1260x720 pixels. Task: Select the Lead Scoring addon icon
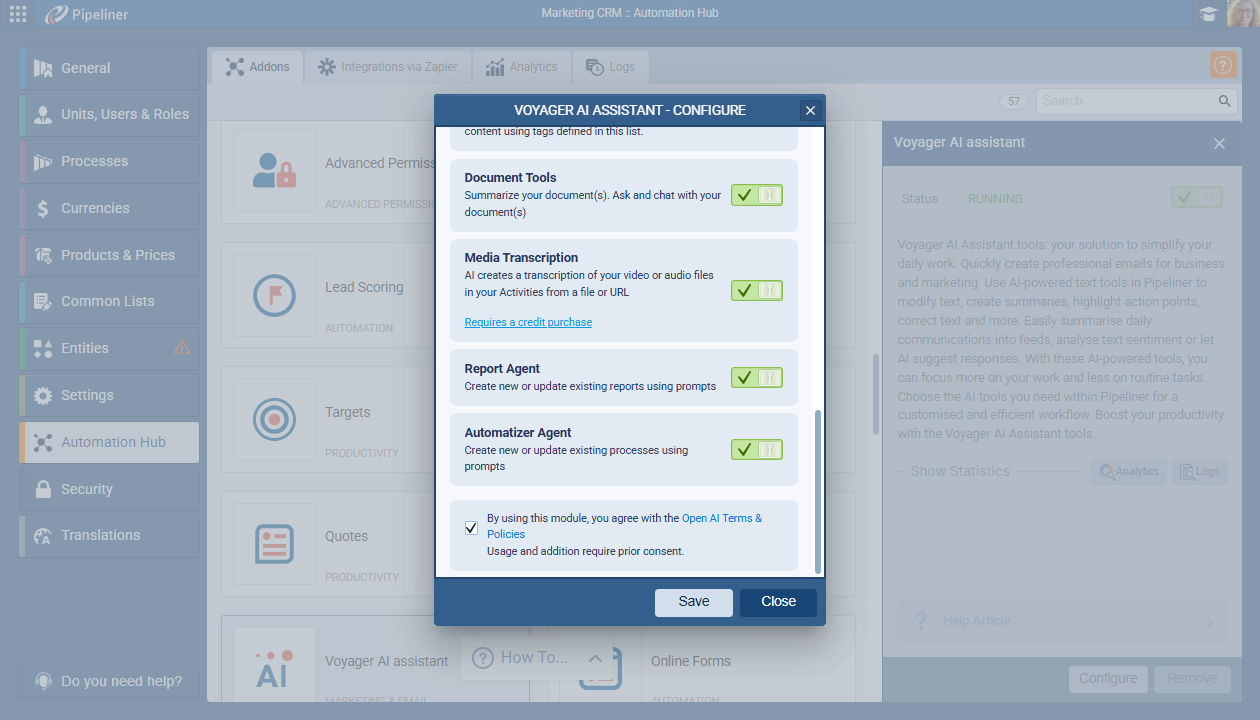(274, 295)
